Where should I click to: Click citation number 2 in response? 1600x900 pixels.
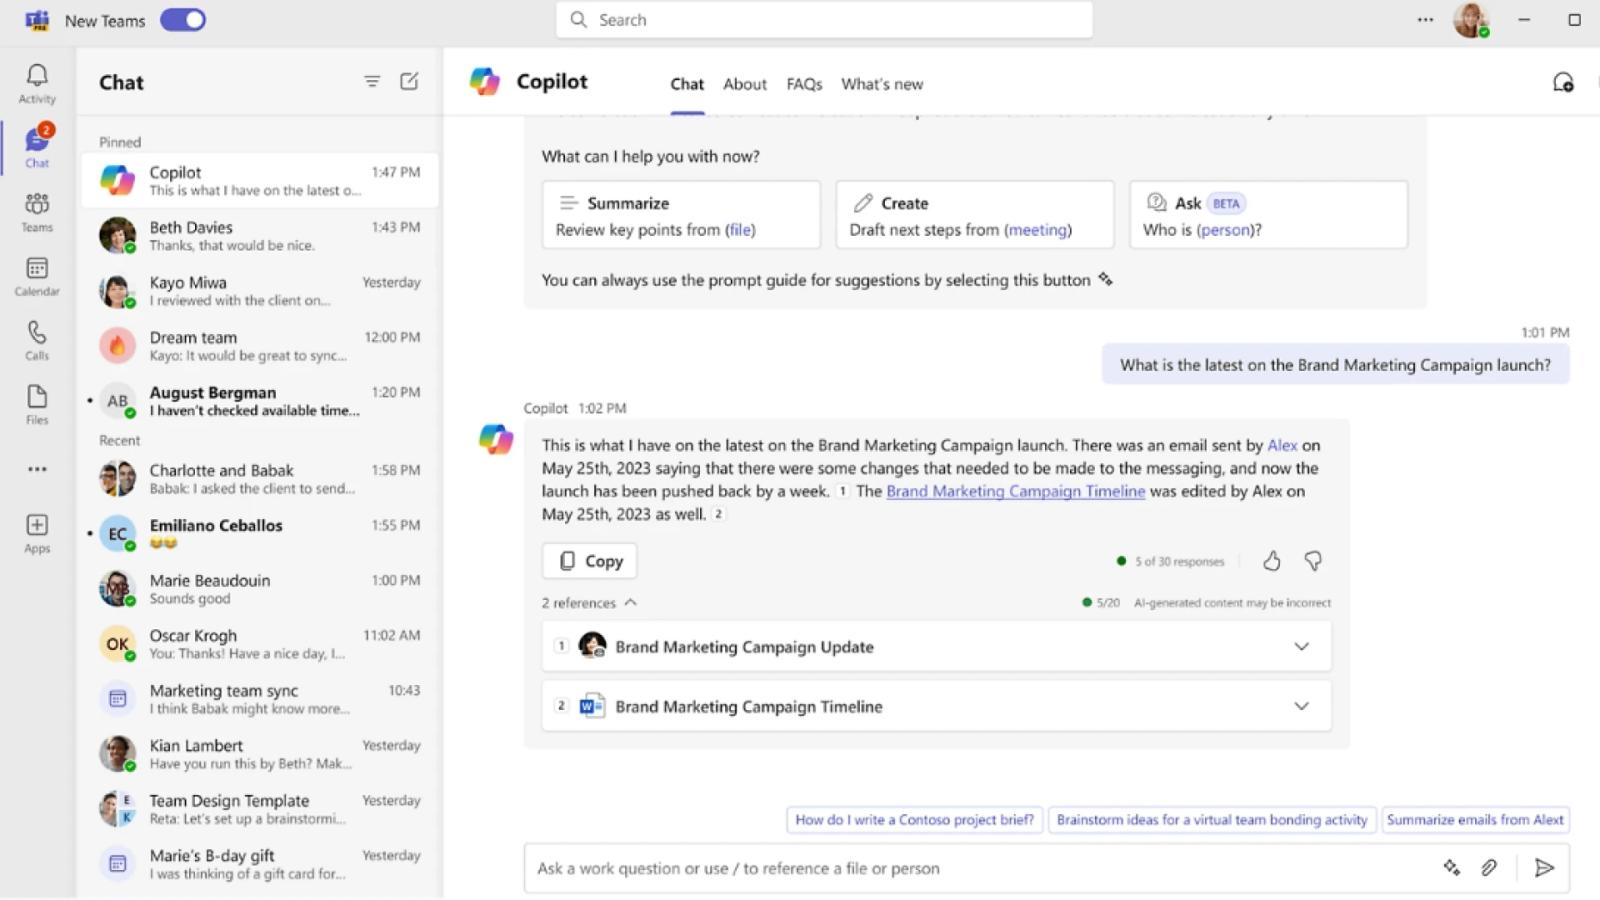click(x=718, y=514)
